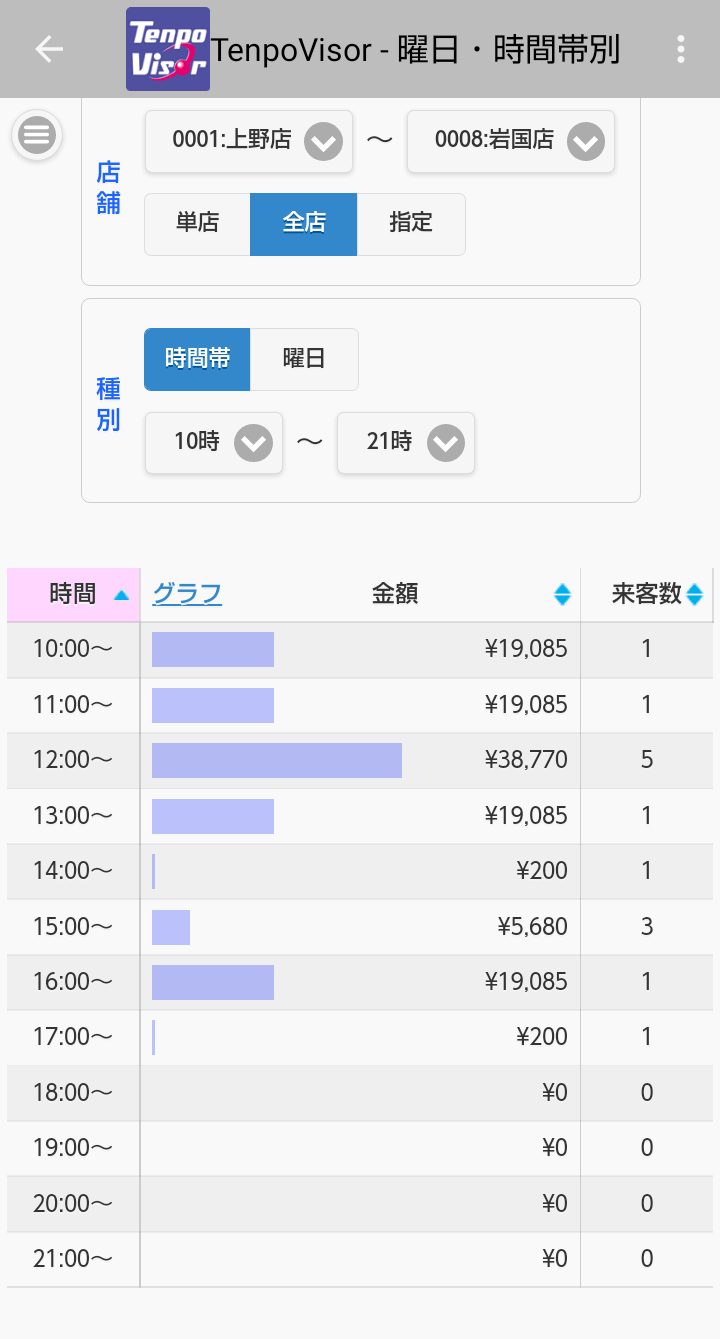Open the 0001:上野店 store dropdown
Viewport: 720px width, 1339px height.
click(x=249, y=141)
